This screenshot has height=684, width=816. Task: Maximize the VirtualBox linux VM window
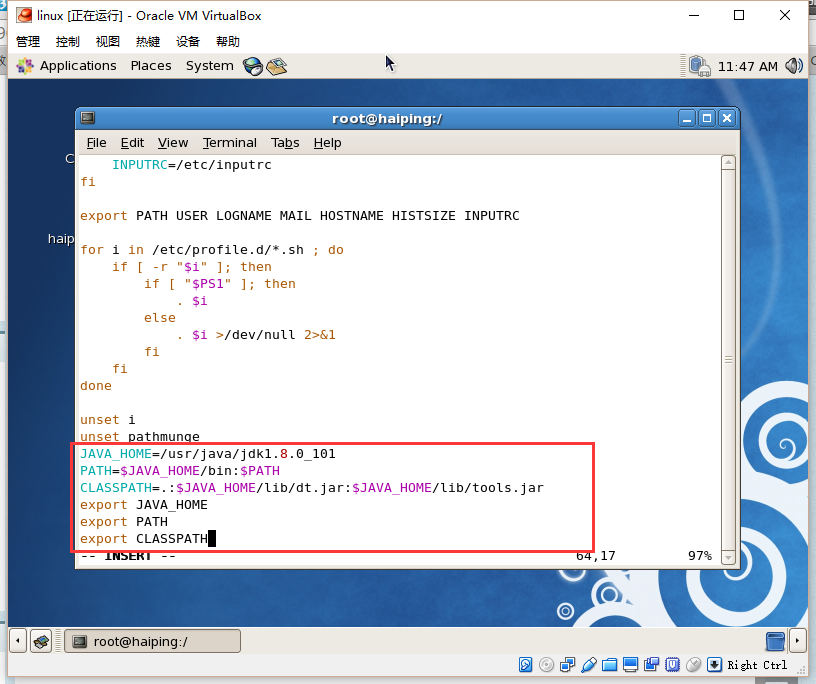pos(739,15)
